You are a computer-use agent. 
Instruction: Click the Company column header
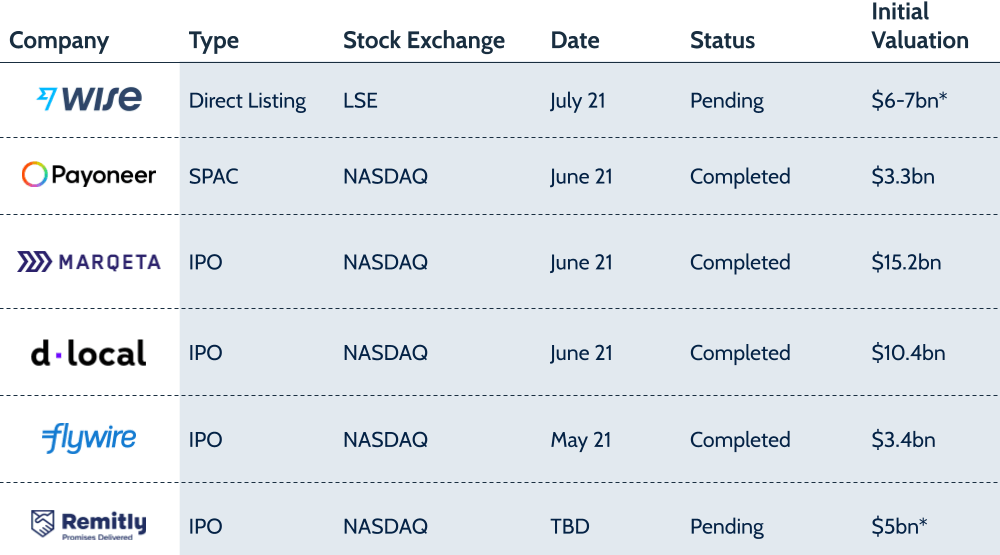coord(59,41)
